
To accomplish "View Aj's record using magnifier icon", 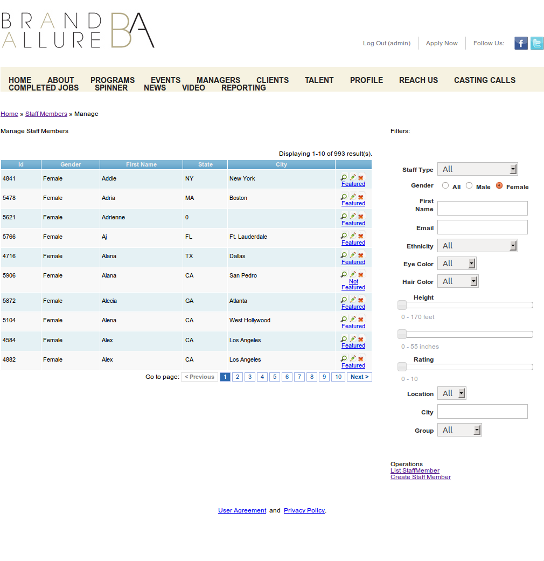I will [x=344, y=235].
